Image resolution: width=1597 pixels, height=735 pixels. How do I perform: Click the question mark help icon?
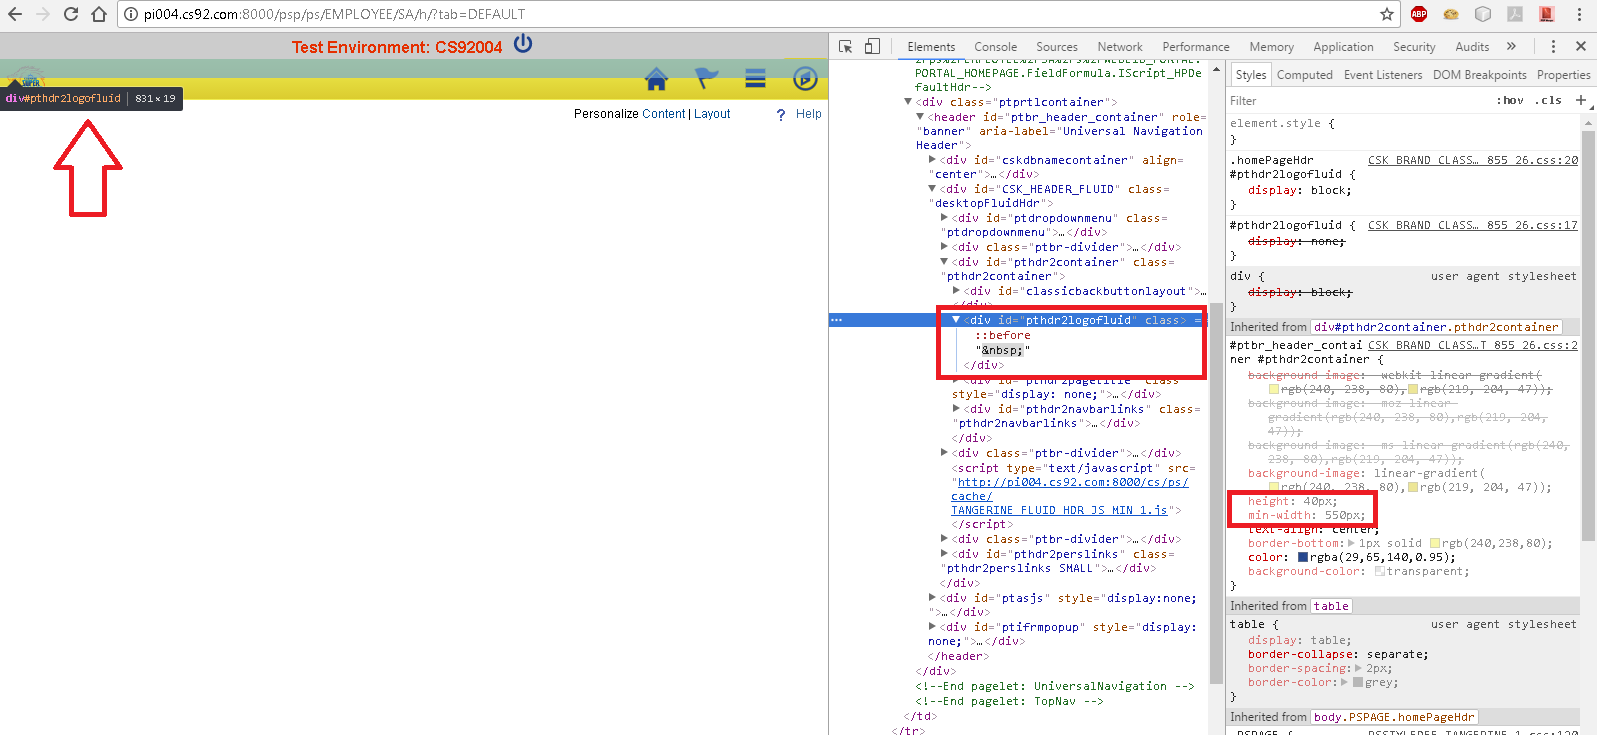[x=781, y=115]
